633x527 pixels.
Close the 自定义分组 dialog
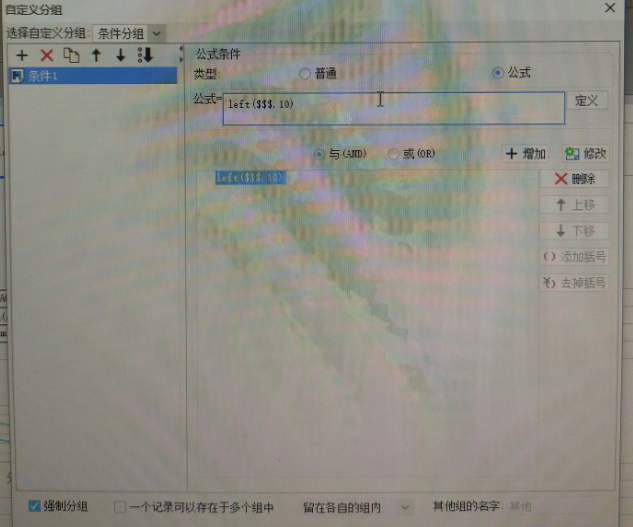pyautogui.click(x=610, y=7)
